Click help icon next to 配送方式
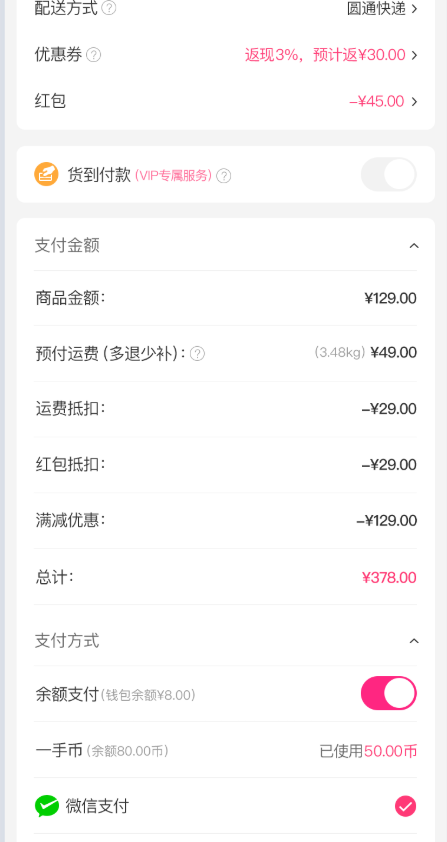Screen dimensions: 447x842 109,8
